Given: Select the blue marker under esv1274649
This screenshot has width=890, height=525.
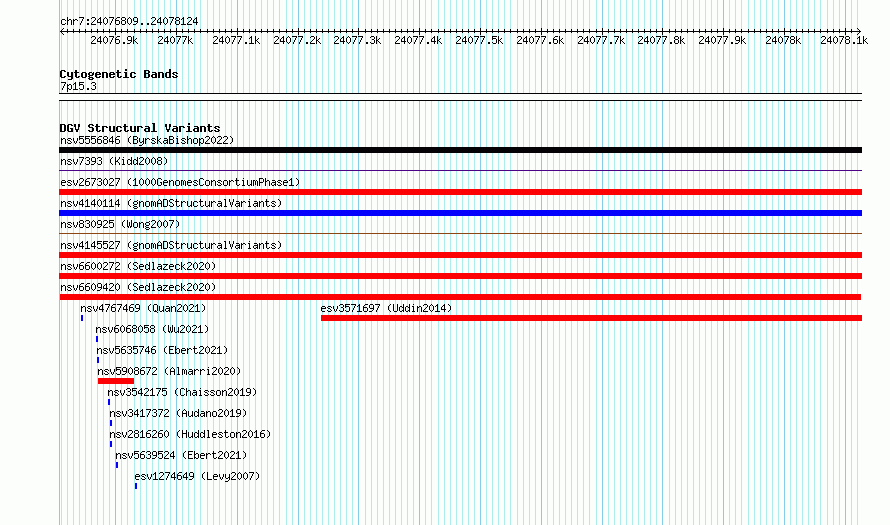Looking at the screenshot, I should pos(136,486).
